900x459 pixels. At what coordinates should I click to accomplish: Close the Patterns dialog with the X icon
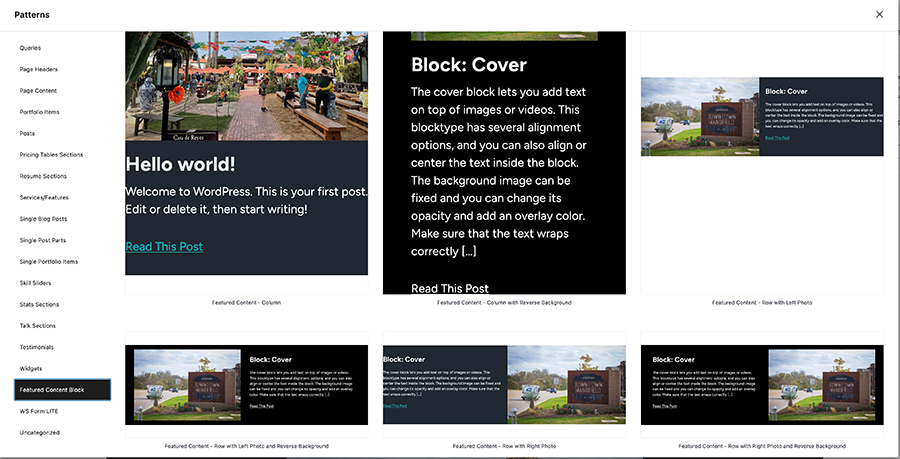(x=879, y=14)
